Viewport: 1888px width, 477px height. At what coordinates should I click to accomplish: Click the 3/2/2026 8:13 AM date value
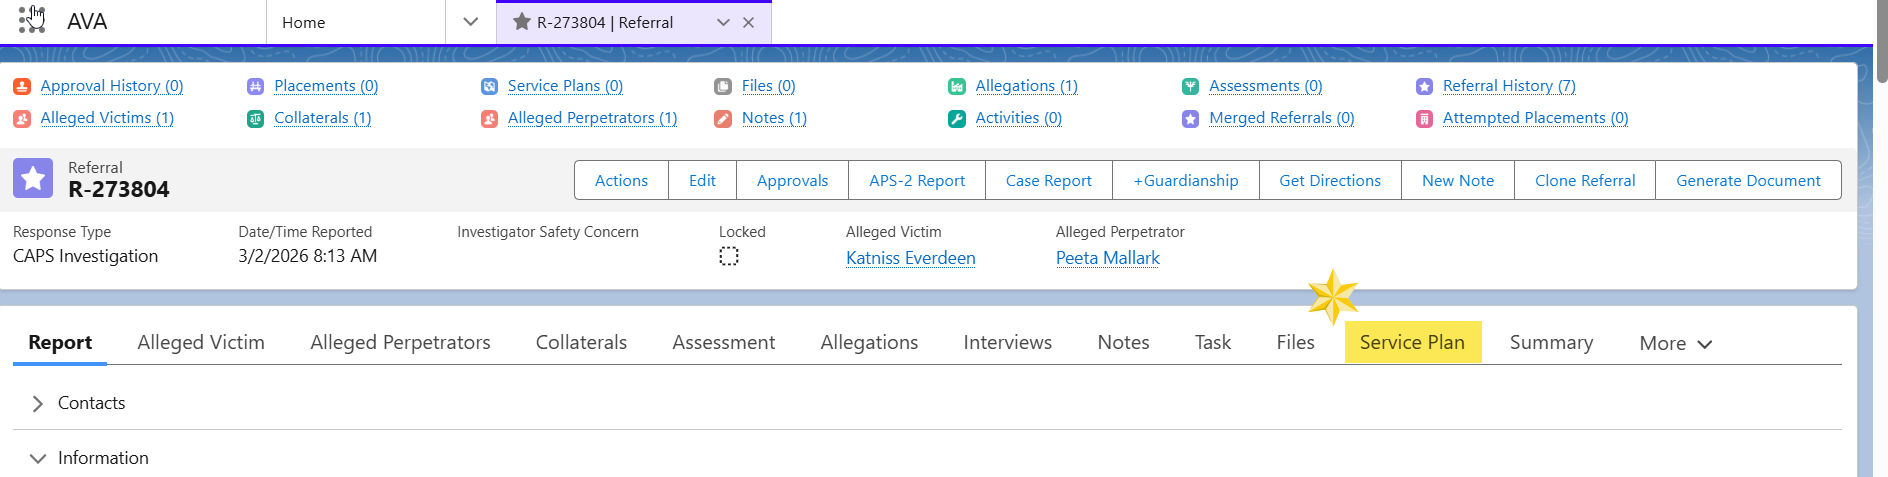click(307, 256)
